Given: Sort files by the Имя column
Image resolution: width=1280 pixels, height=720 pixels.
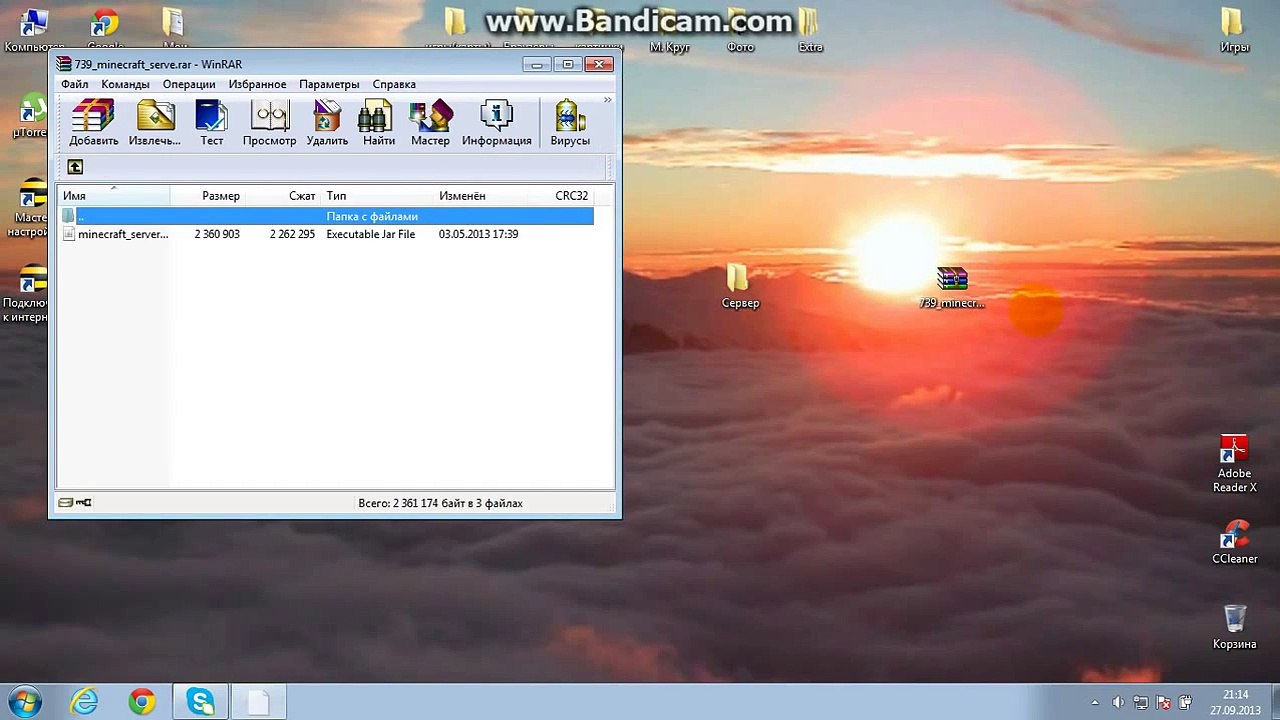Looking at the screenshot, I should (114, 196).
